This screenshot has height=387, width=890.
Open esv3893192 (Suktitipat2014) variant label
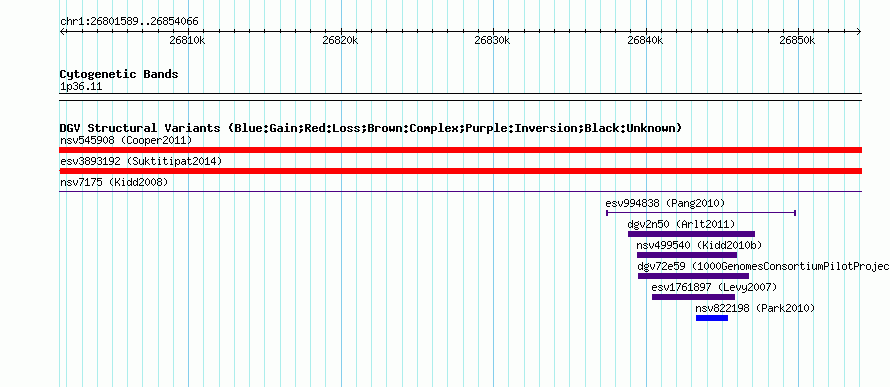pos(141,162)
